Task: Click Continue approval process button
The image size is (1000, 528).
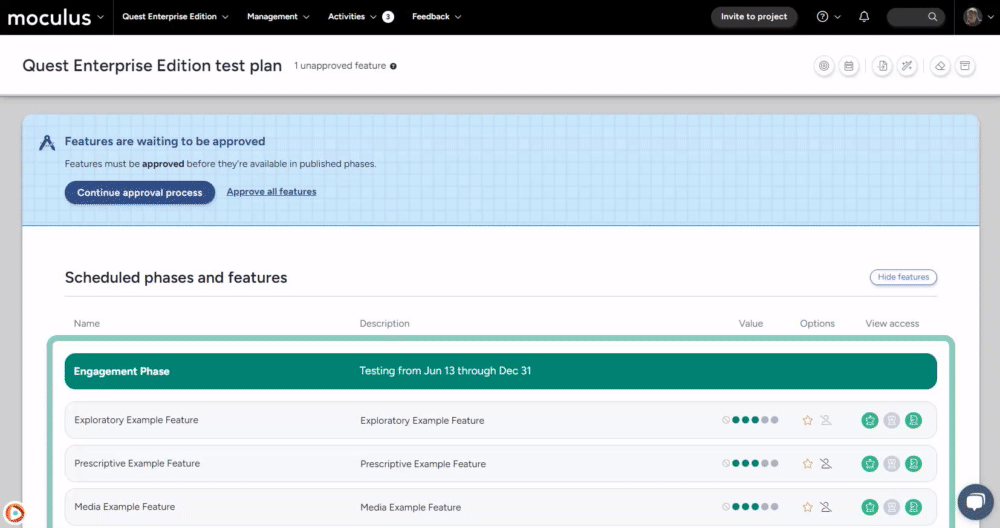Action: pyautogui.click(x=140, y=192)
